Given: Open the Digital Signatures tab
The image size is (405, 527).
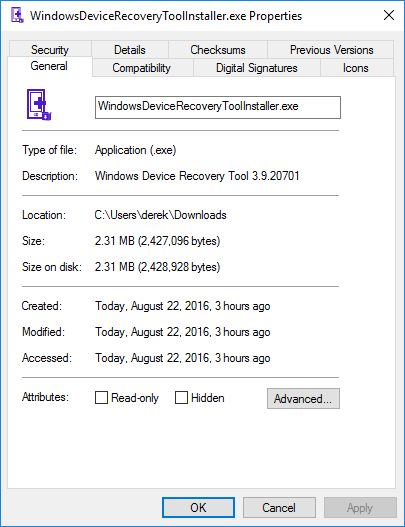Looking at the screenshot, I should click(x=257, y=68).
